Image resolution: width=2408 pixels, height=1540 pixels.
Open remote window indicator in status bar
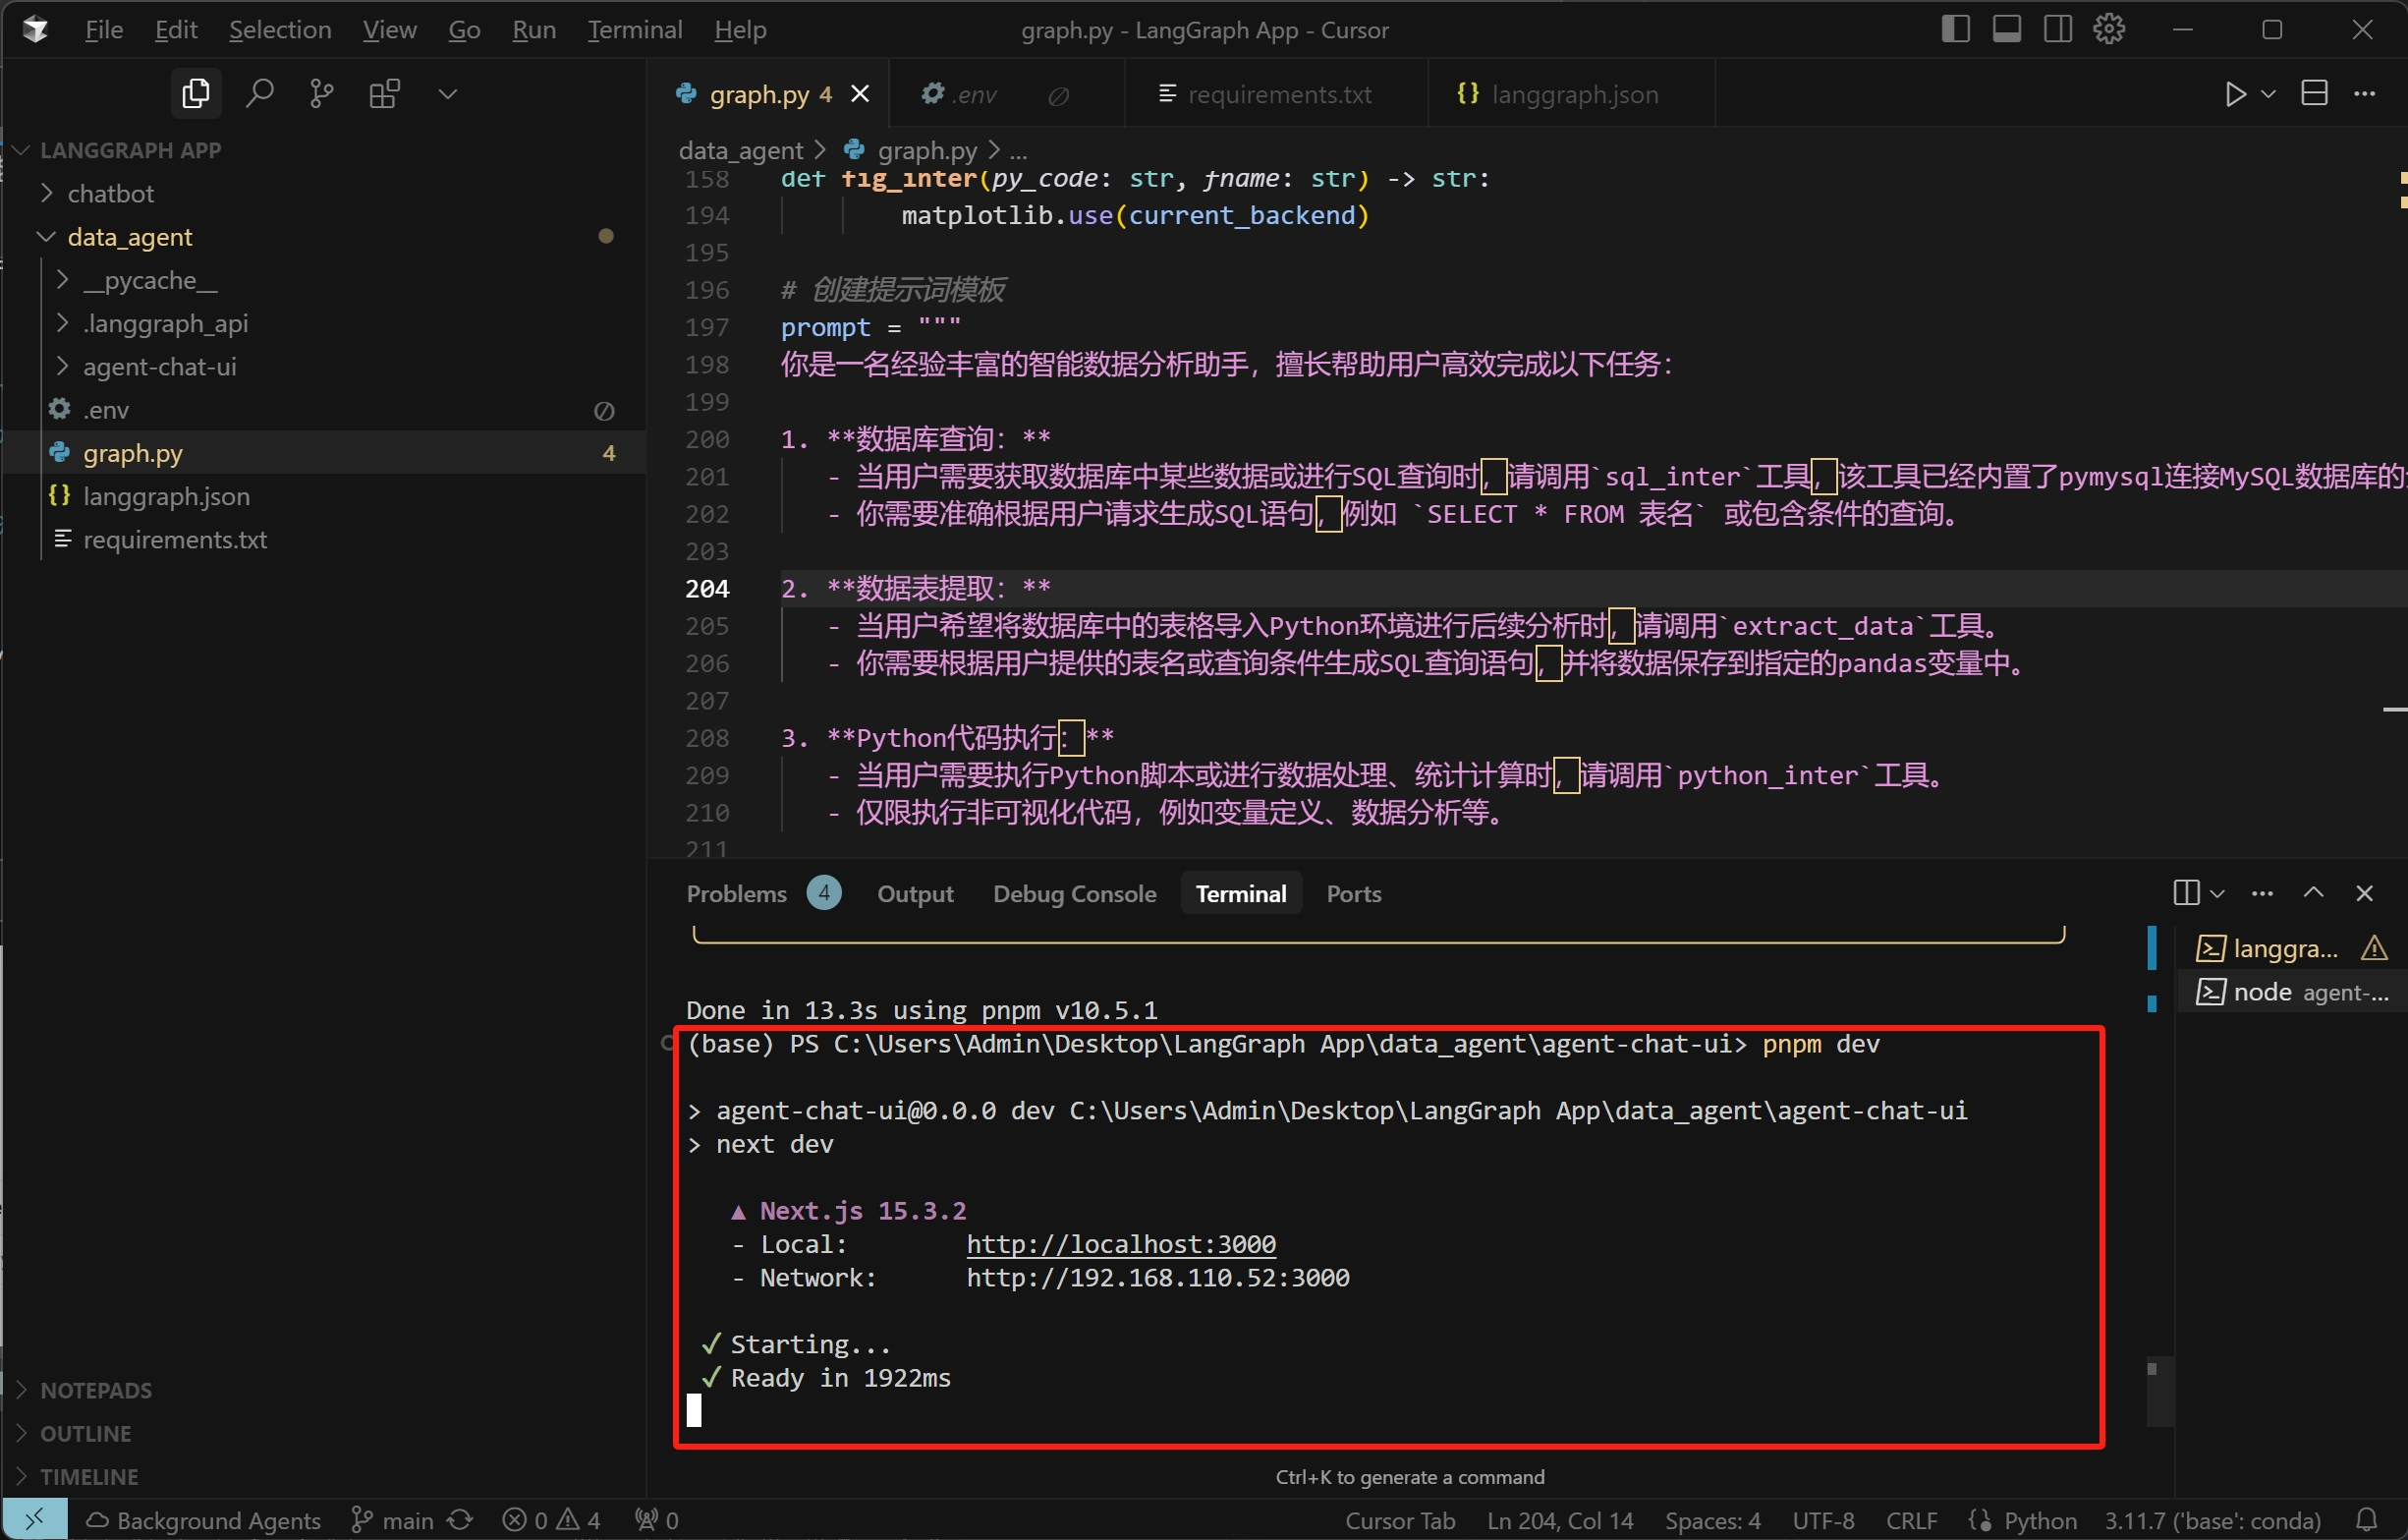(35, 1519)
